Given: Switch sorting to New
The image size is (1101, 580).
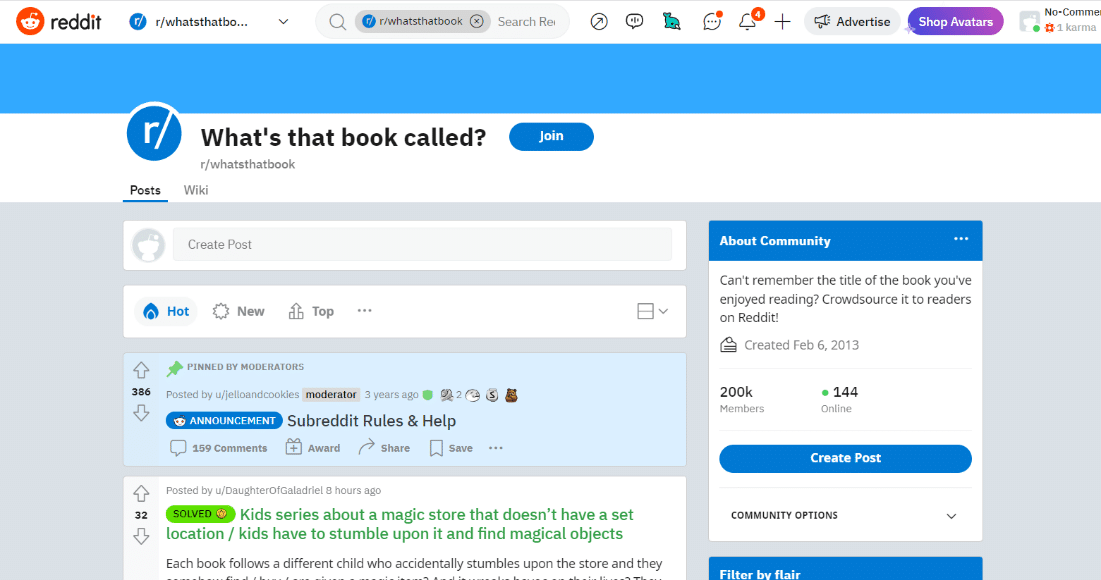Looking at the screenshot, I should (x=238, y=311).
